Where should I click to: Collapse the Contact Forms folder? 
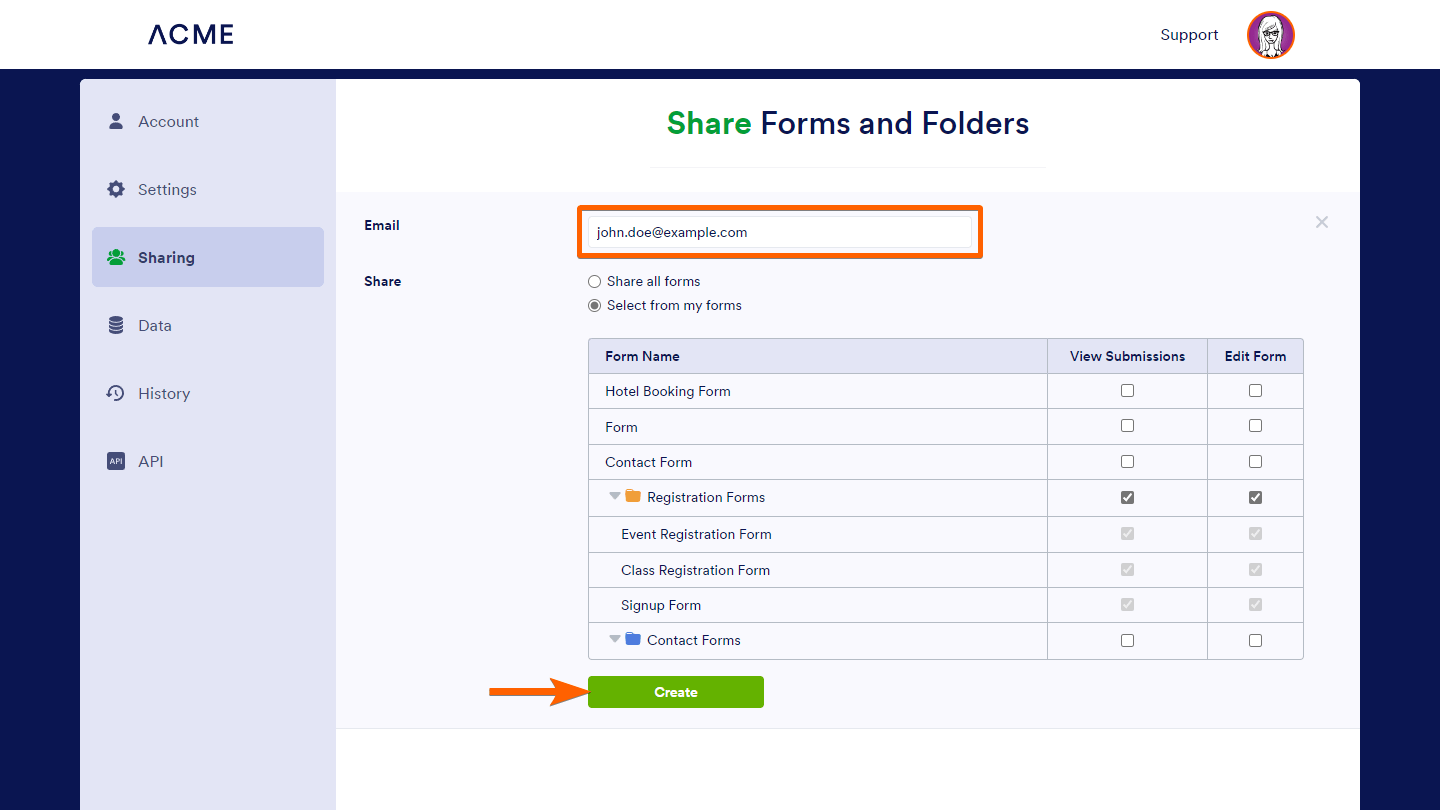[x=614, y=639]
